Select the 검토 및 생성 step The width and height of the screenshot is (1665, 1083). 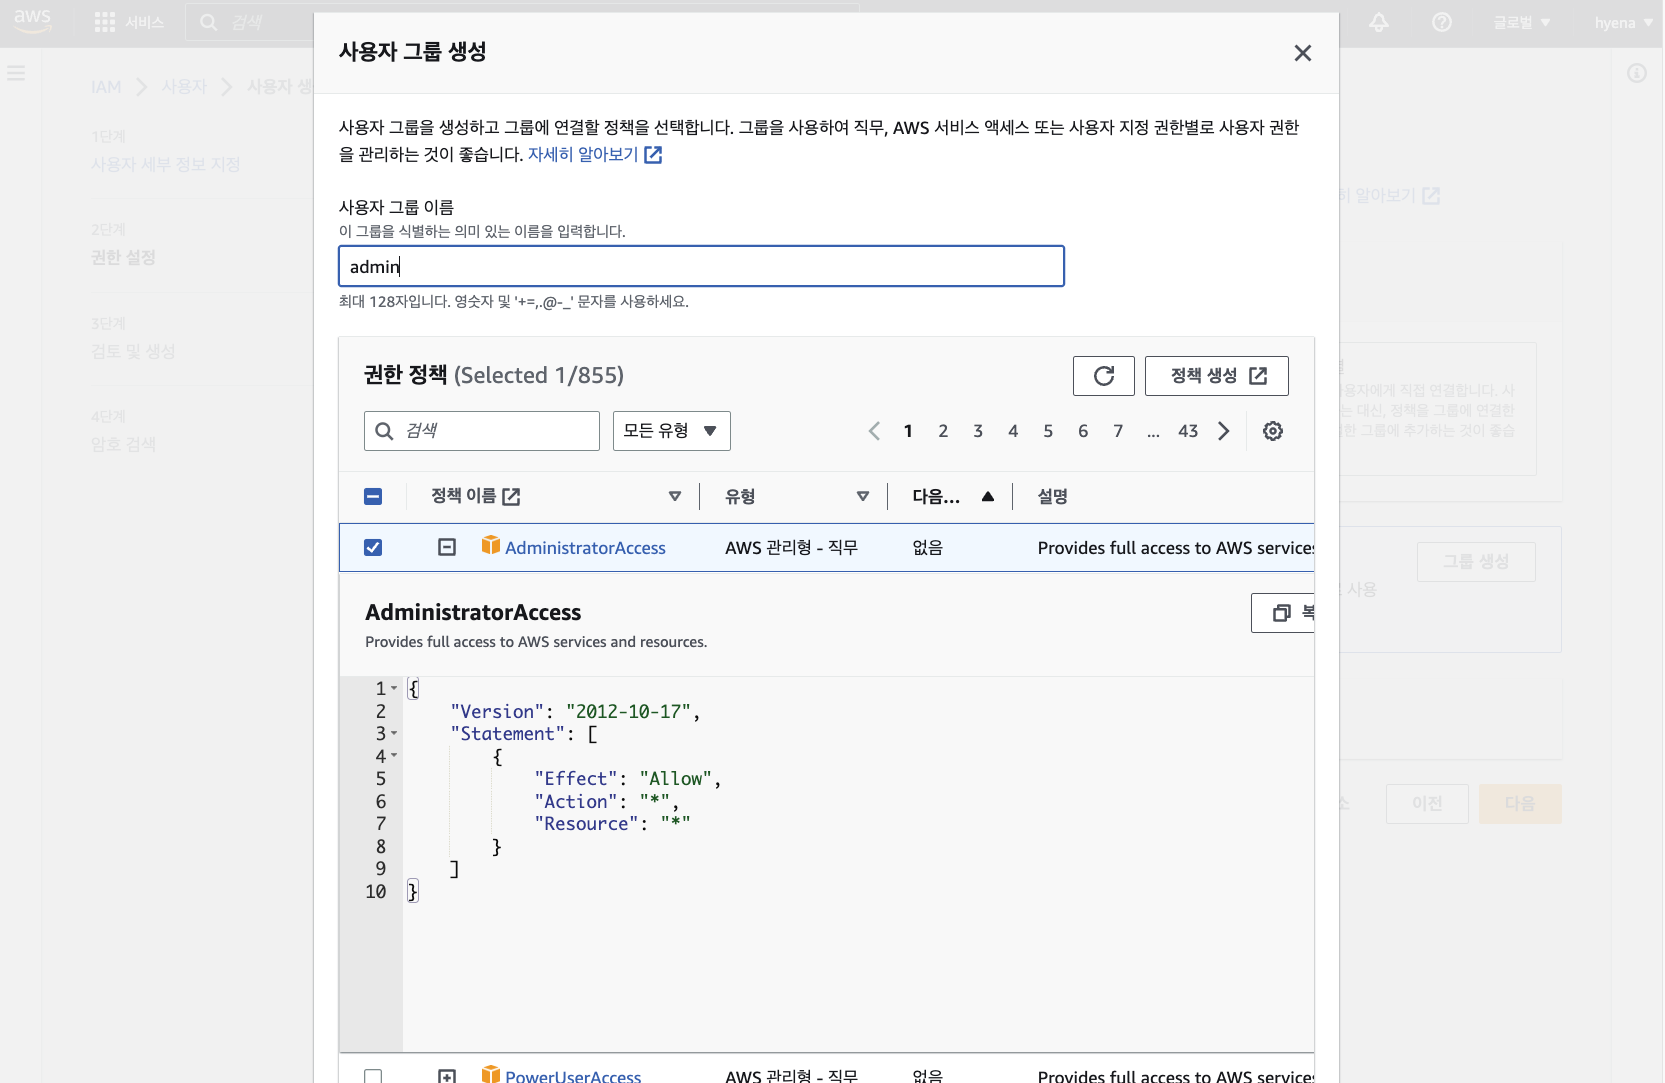(x=133, y=352)
